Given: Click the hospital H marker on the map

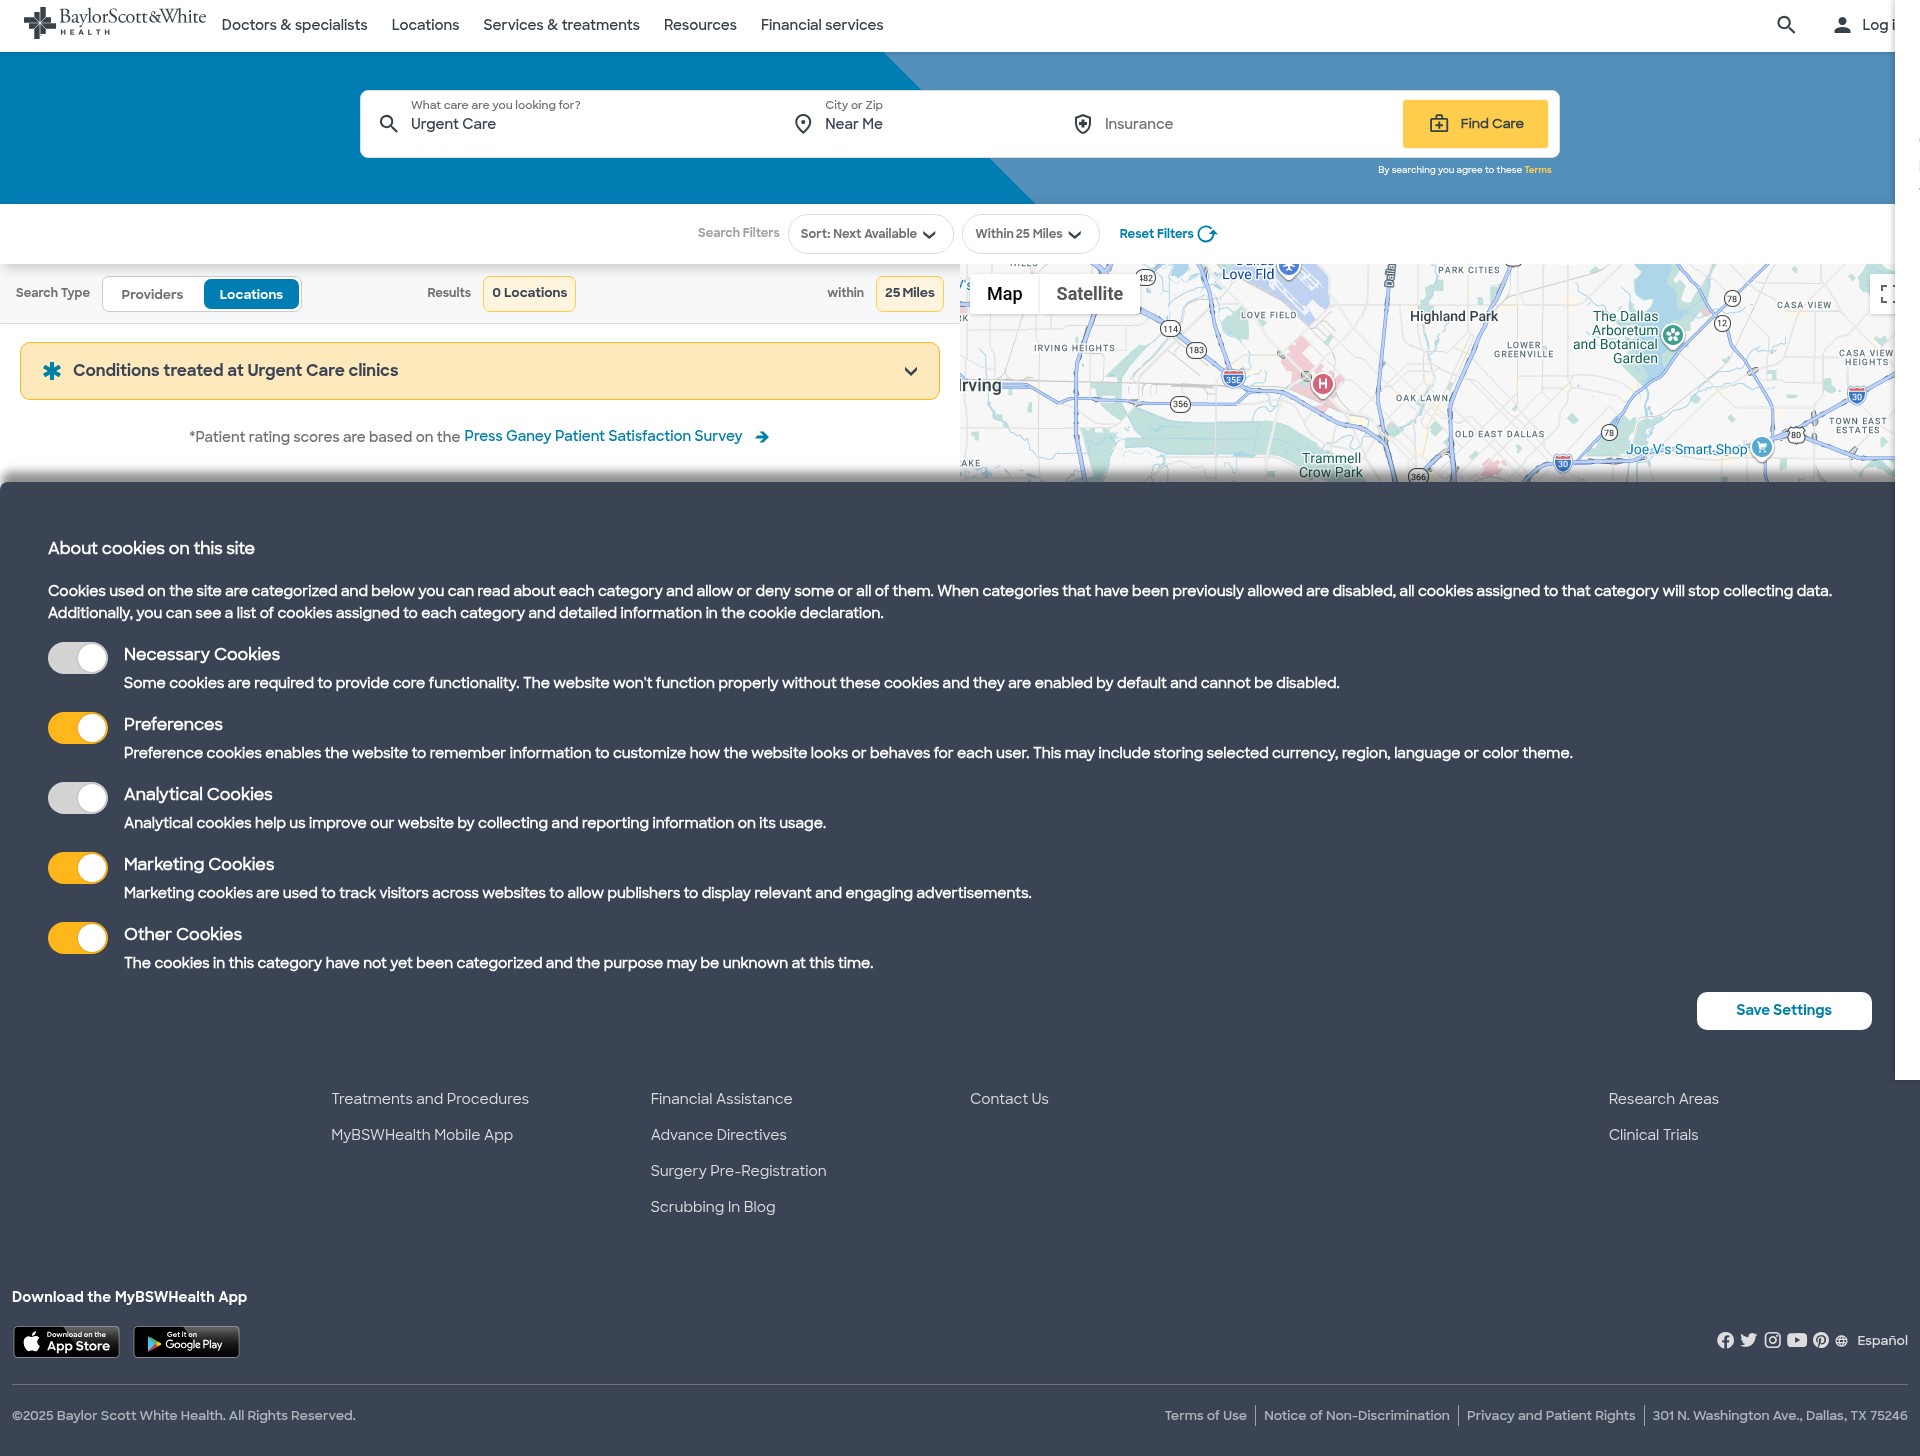Looking at the screenshot, I should tap(1323, 384).
